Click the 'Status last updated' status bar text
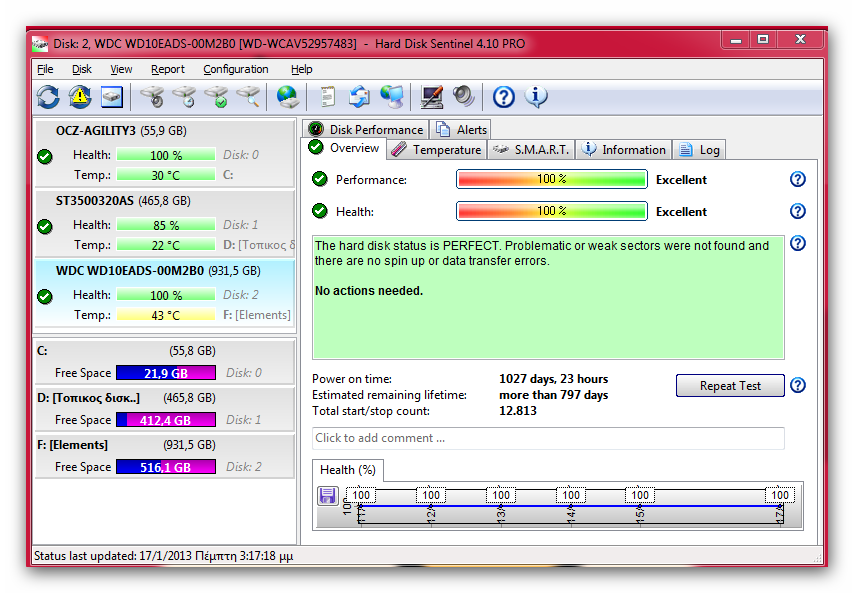The image size is (854, 593). coord(163,556)
